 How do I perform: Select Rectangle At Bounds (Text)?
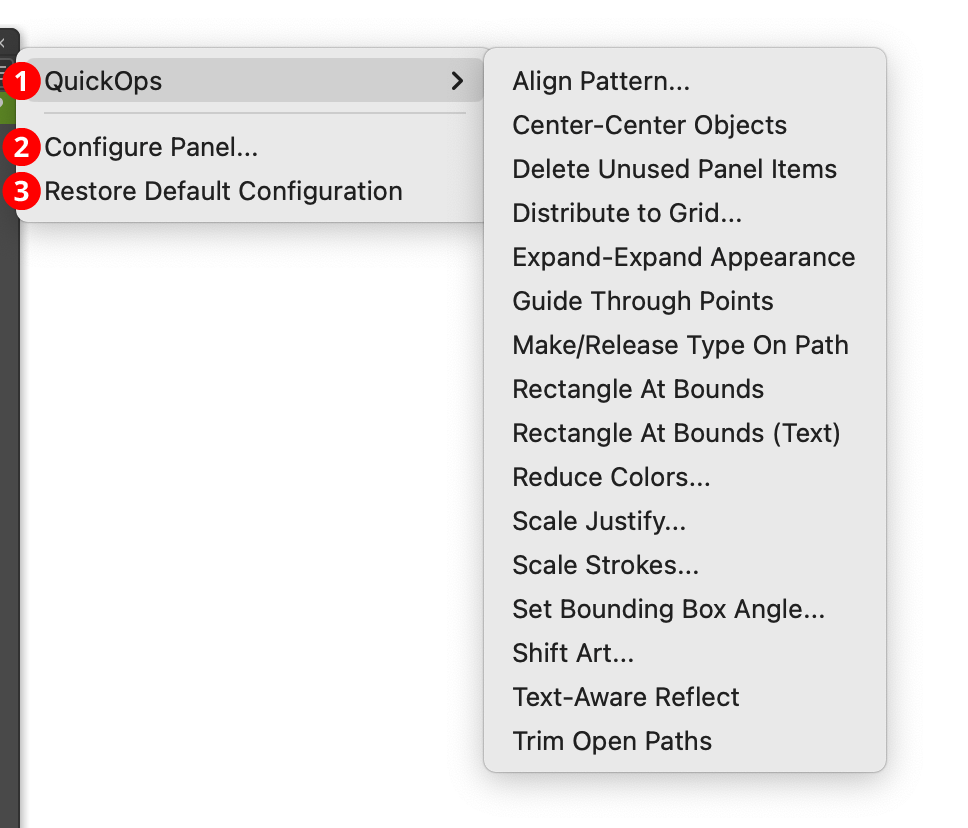[676, 433]
